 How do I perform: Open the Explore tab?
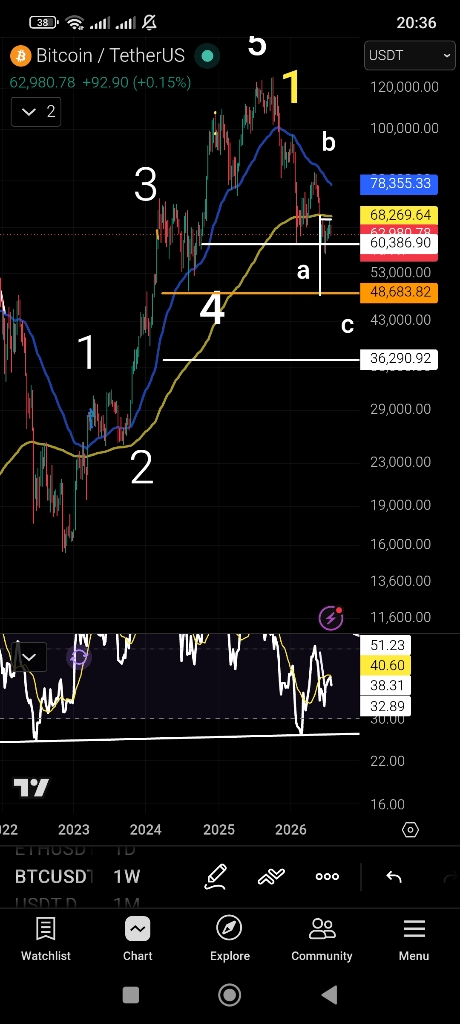[x=230, y=939]
